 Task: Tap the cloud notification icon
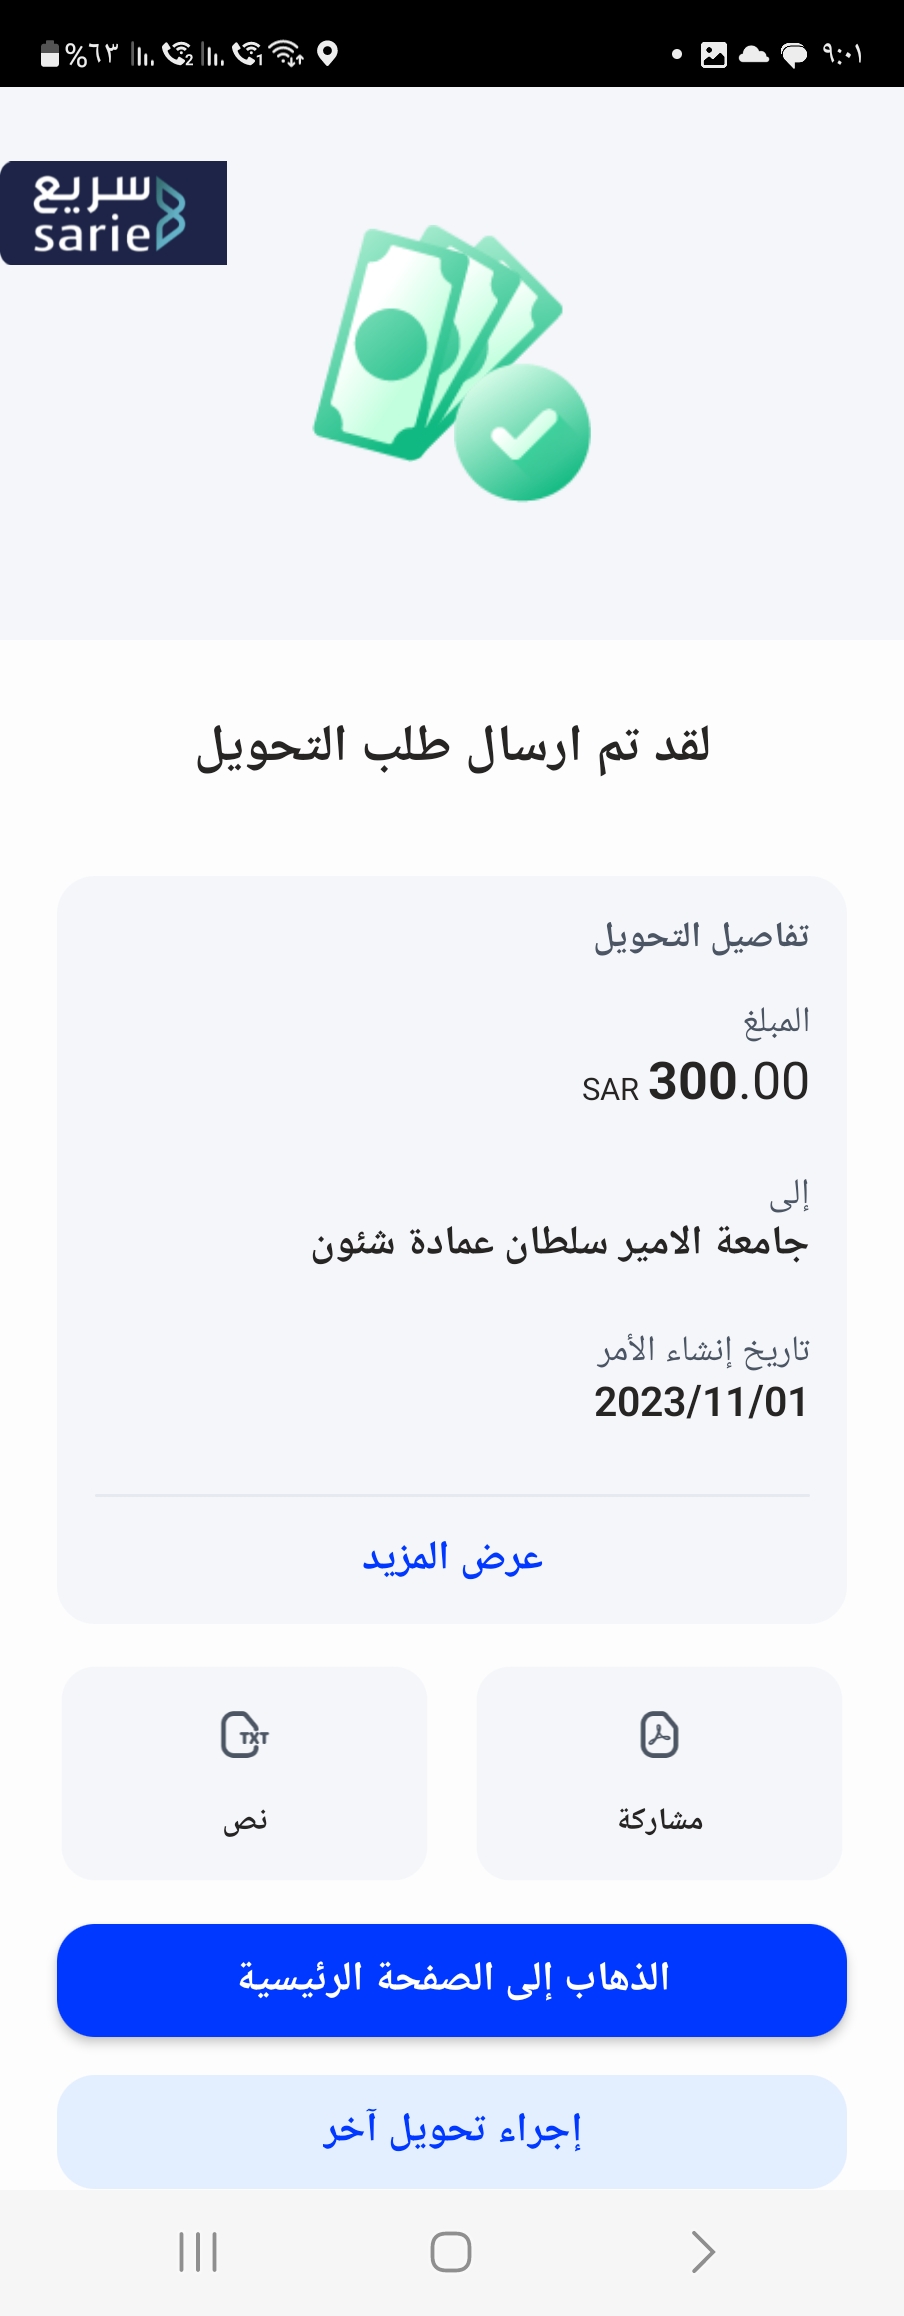[x=753, y=55]
